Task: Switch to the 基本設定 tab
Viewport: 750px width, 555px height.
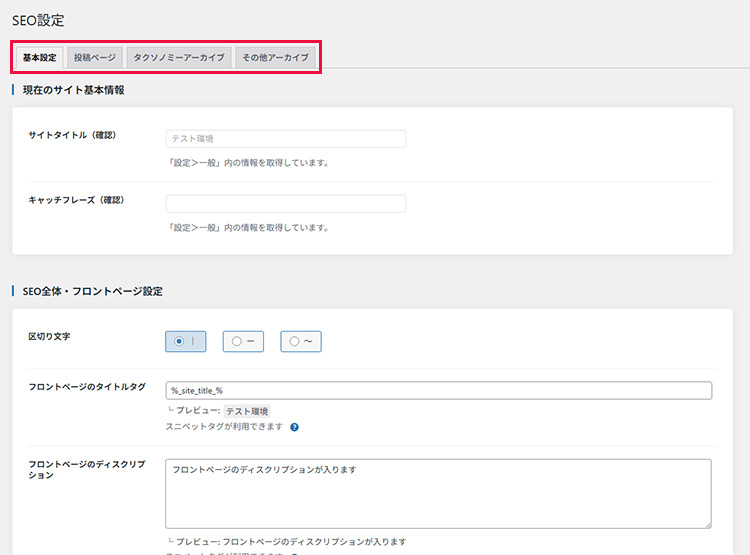Action: (40, 58)
